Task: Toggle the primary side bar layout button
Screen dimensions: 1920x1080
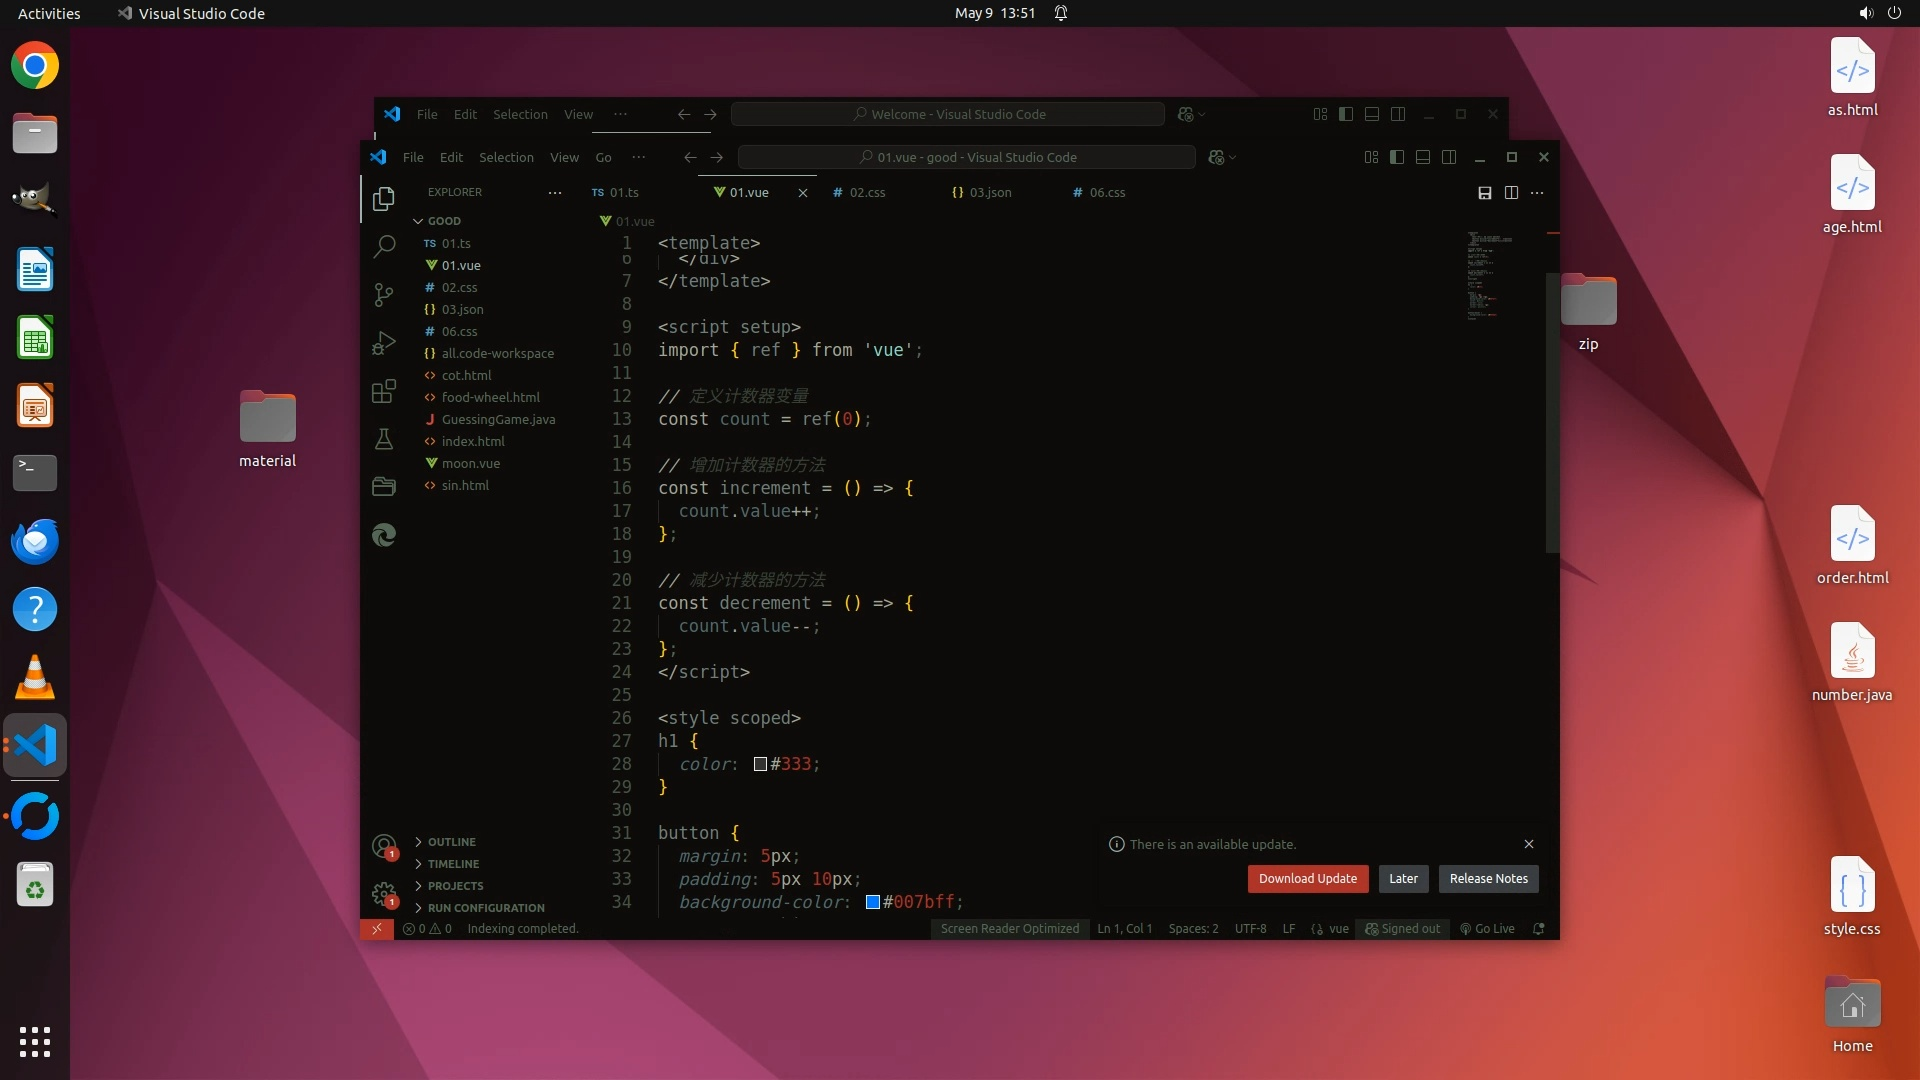Action: coord(1397,157)
